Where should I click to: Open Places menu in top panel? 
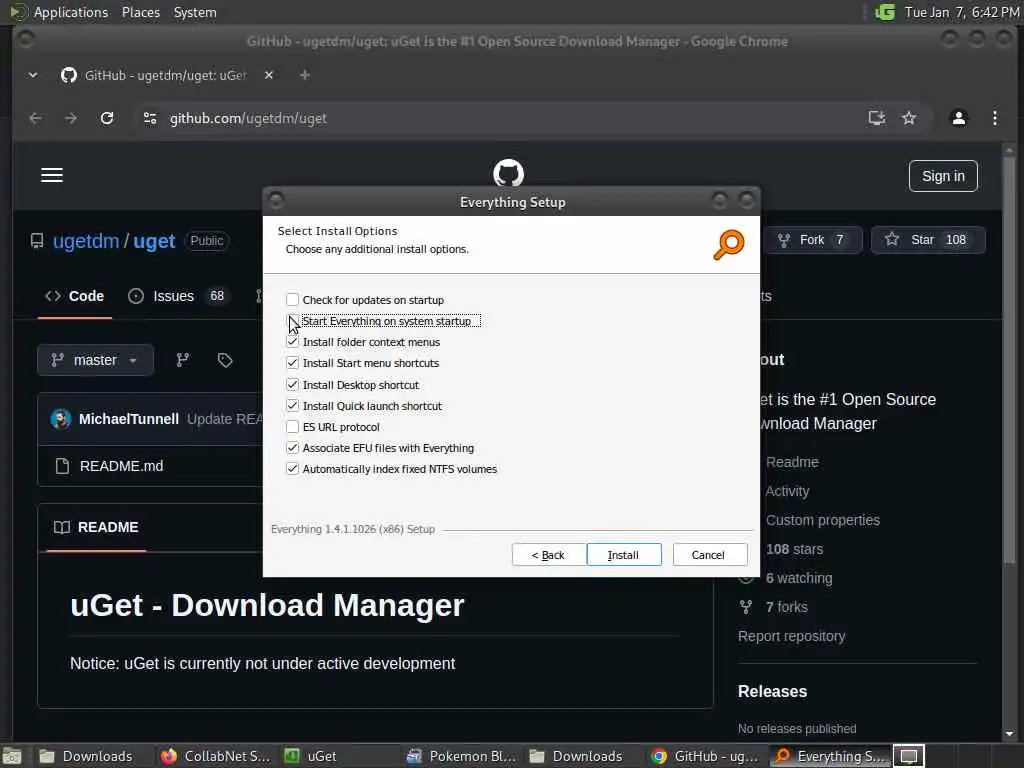click(140, 12)
